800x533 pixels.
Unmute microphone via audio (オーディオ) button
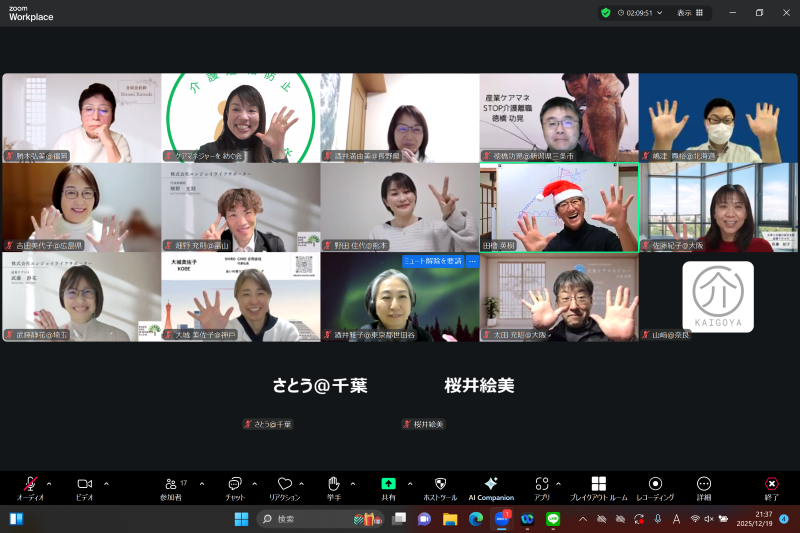pyautogui.click(x=30, y=486)
